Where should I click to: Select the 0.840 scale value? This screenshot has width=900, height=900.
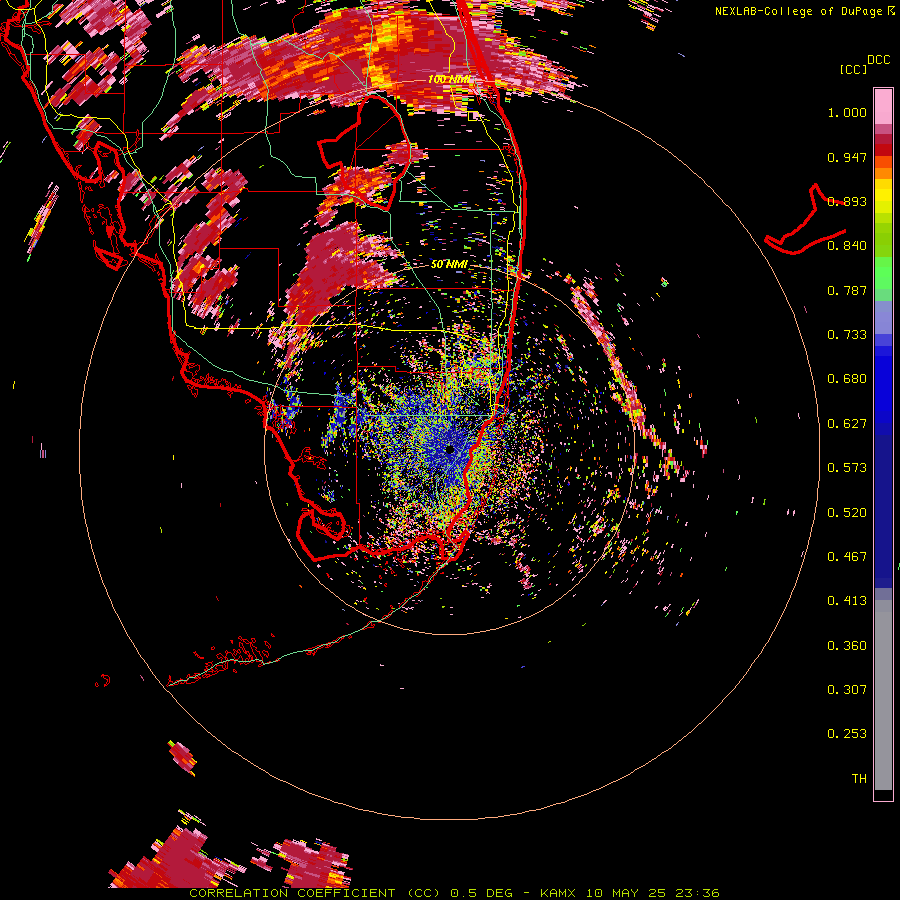point(847,246)
